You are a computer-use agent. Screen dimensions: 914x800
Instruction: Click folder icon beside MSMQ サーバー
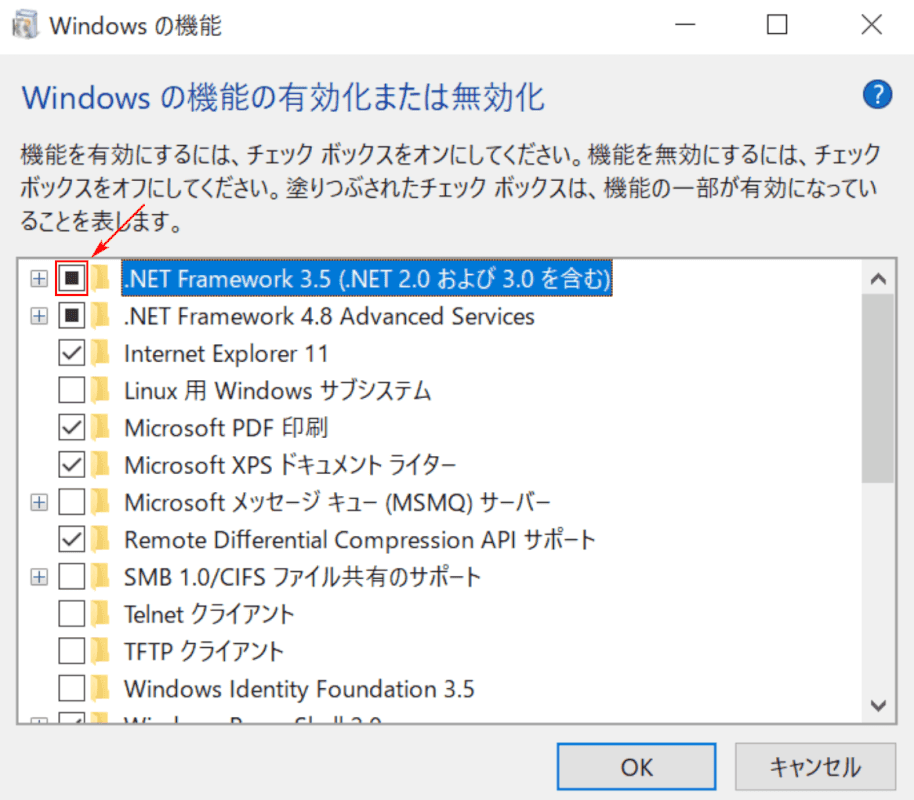click(x=101, y=502)
